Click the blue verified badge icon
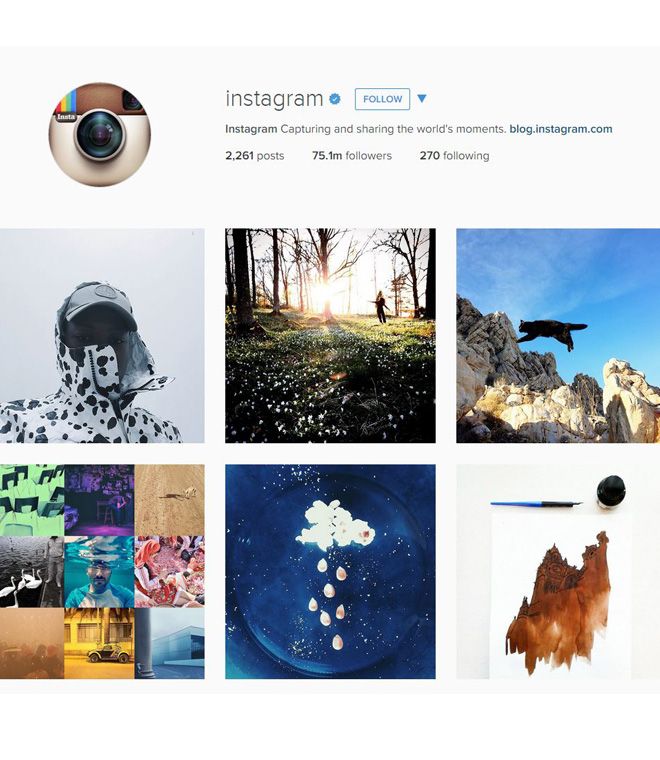The width and height of the screenshot is (660, 760). click(x=334, y=99)
